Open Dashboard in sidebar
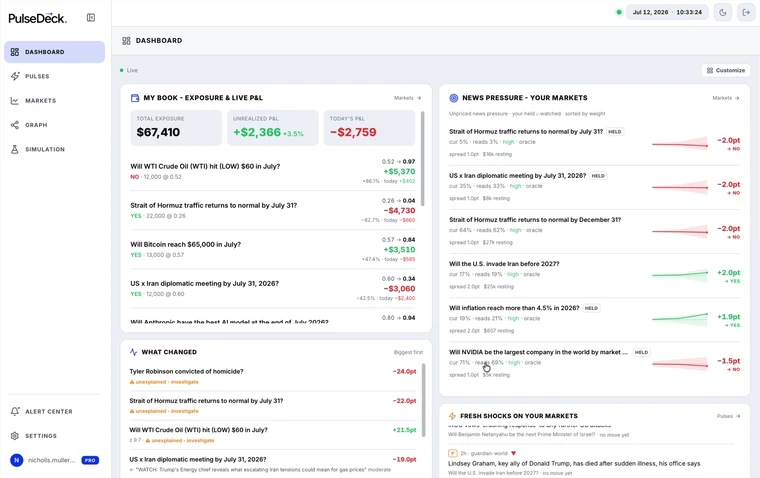Image resolution: width=760 pixels, height=478 pixels. (54, 52)
